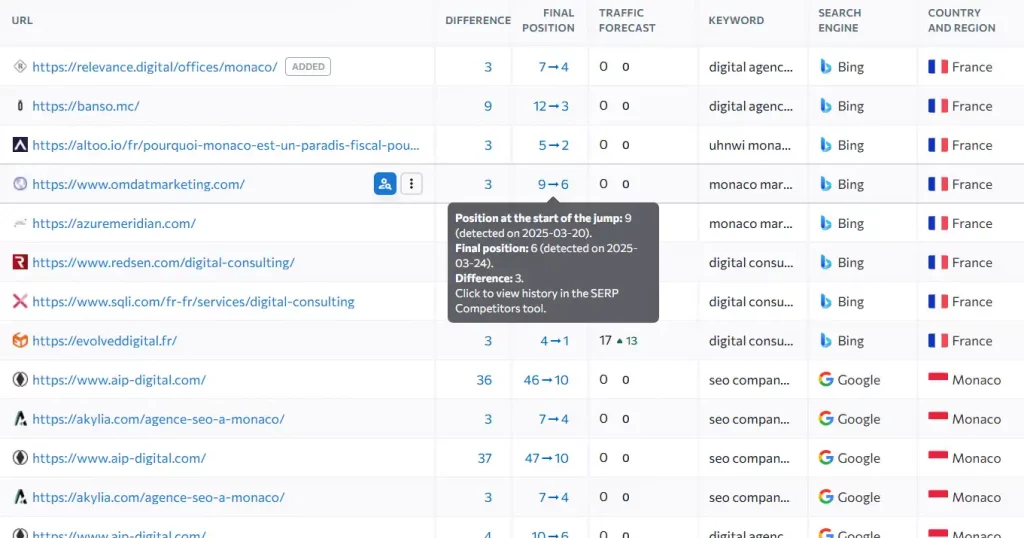The image size is (1024, 538).
Task: Click the 4→1 final position value
Action: [x=554, y=341]
